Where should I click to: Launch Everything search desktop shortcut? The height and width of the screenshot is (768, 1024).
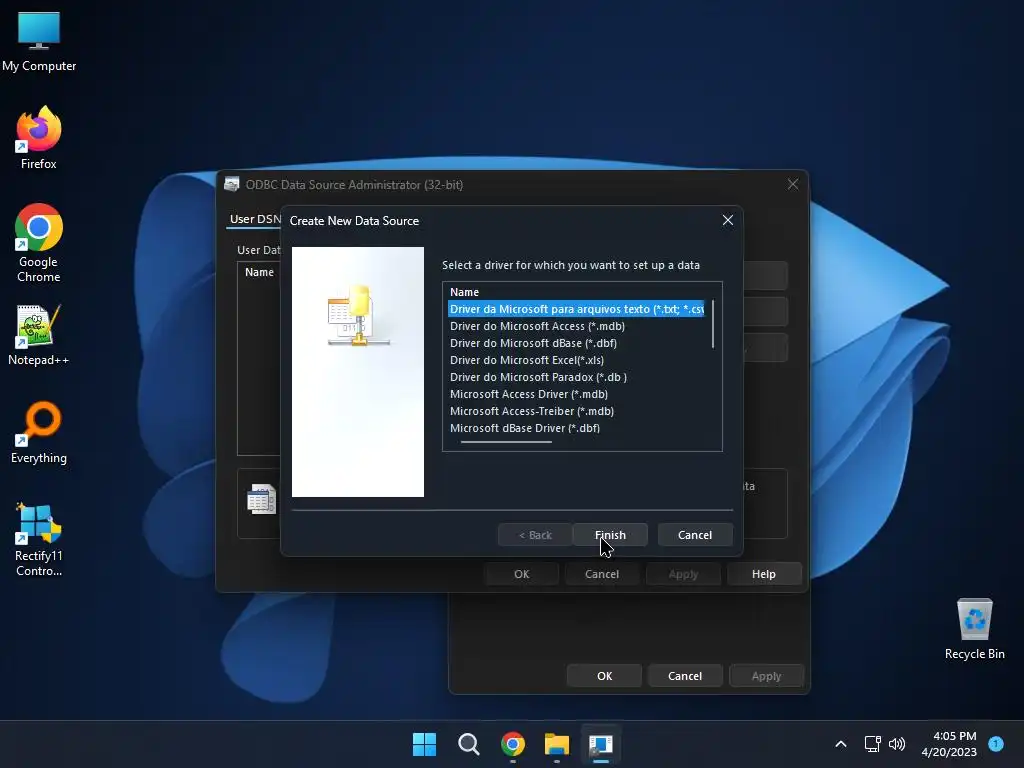[x=39, y=433]
